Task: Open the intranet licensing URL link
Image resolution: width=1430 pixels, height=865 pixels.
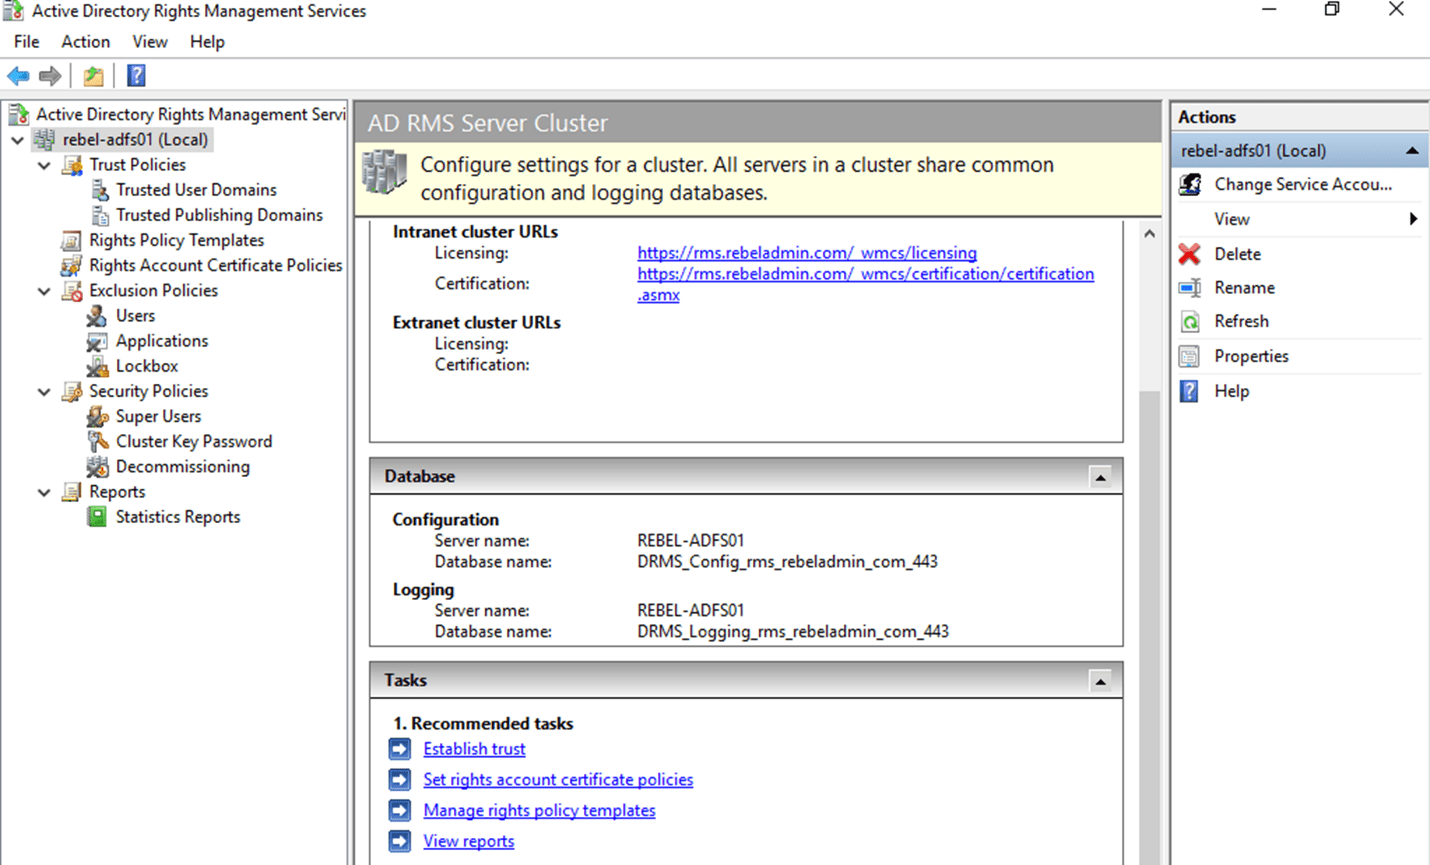Action: point(806,253)
